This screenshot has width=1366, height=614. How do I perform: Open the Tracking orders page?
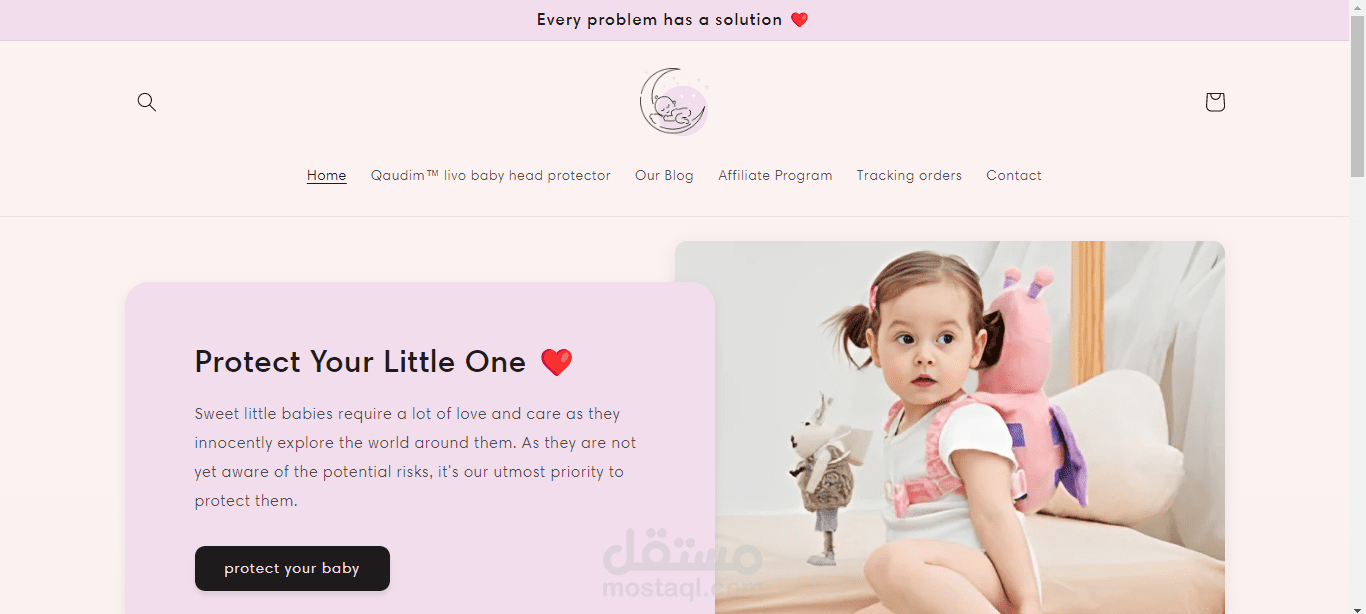coord(909,175)
